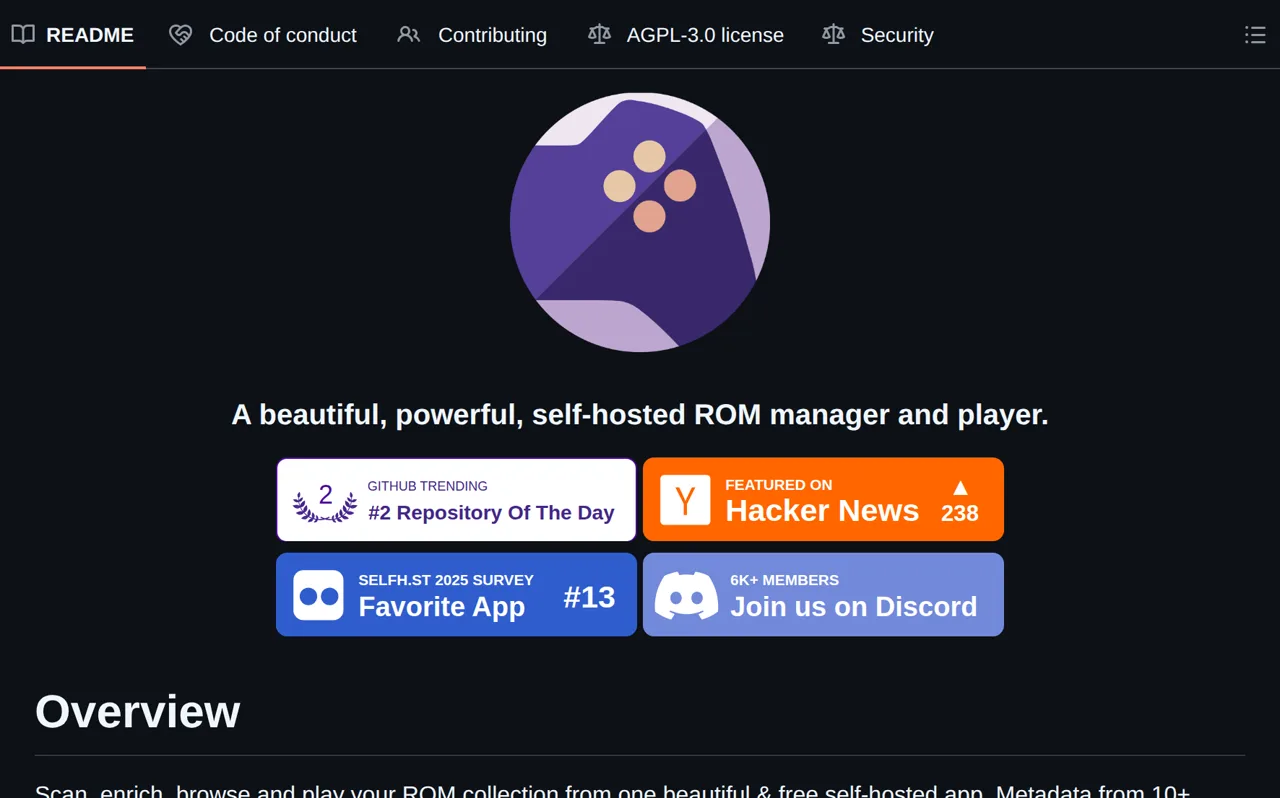1280x798 pixels.
Task: Switch to the Code of conduct tab
Action: tap(263, 35)
